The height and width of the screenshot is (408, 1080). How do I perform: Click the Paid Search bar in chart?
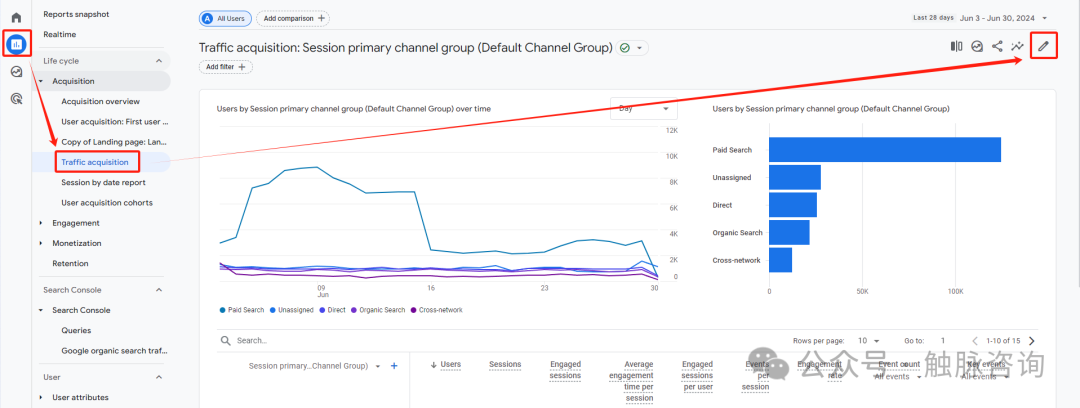884,150
